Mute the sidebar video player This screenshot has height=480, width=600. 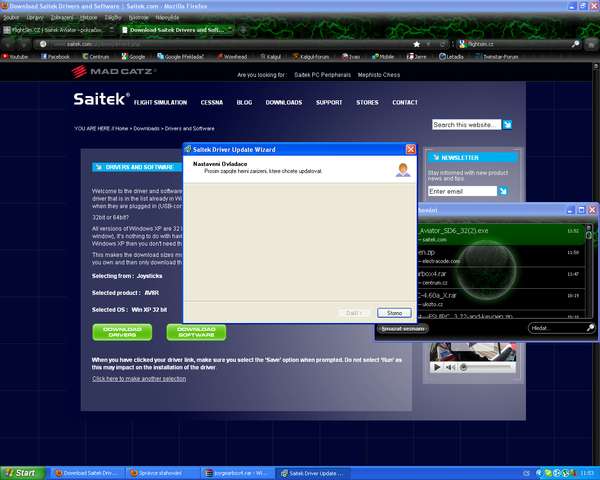[450, 367]
